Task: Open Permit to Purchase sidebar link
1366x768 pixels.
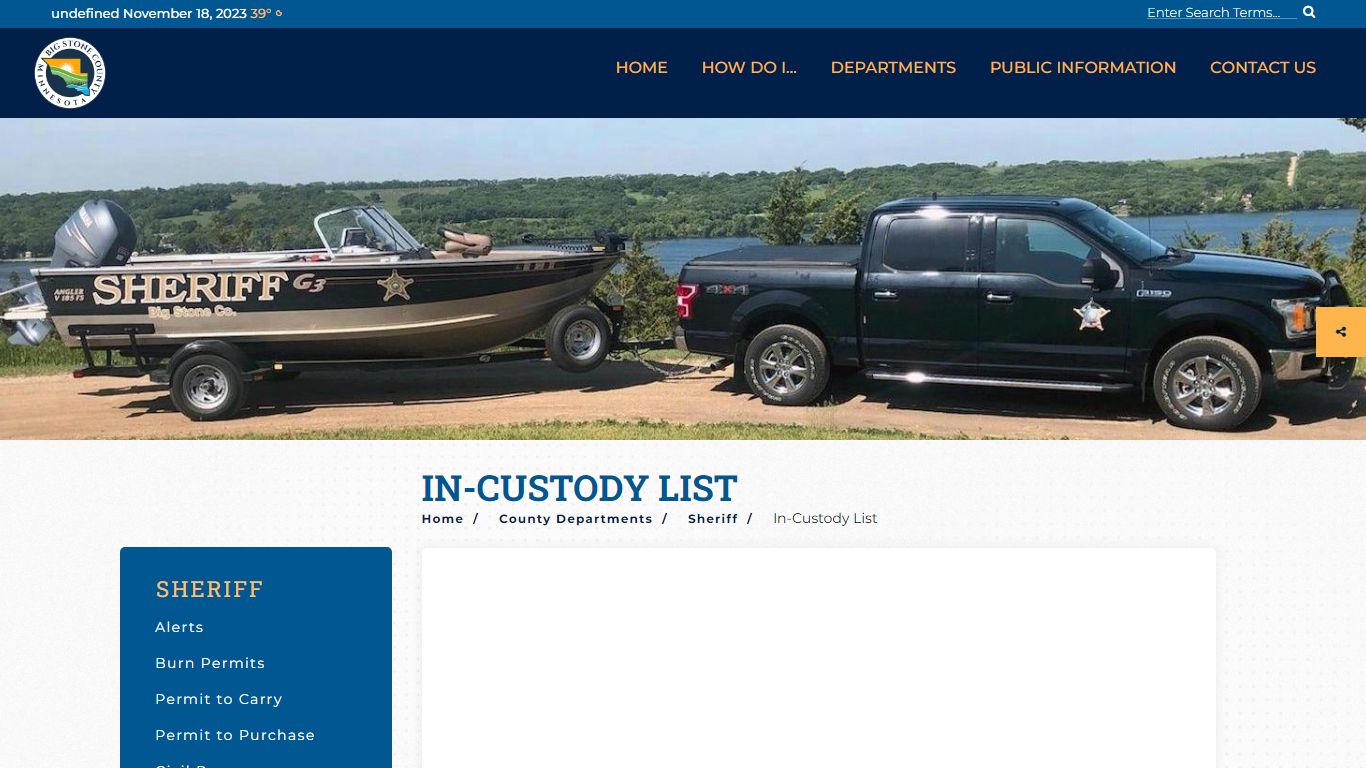Action: [235, 735]
